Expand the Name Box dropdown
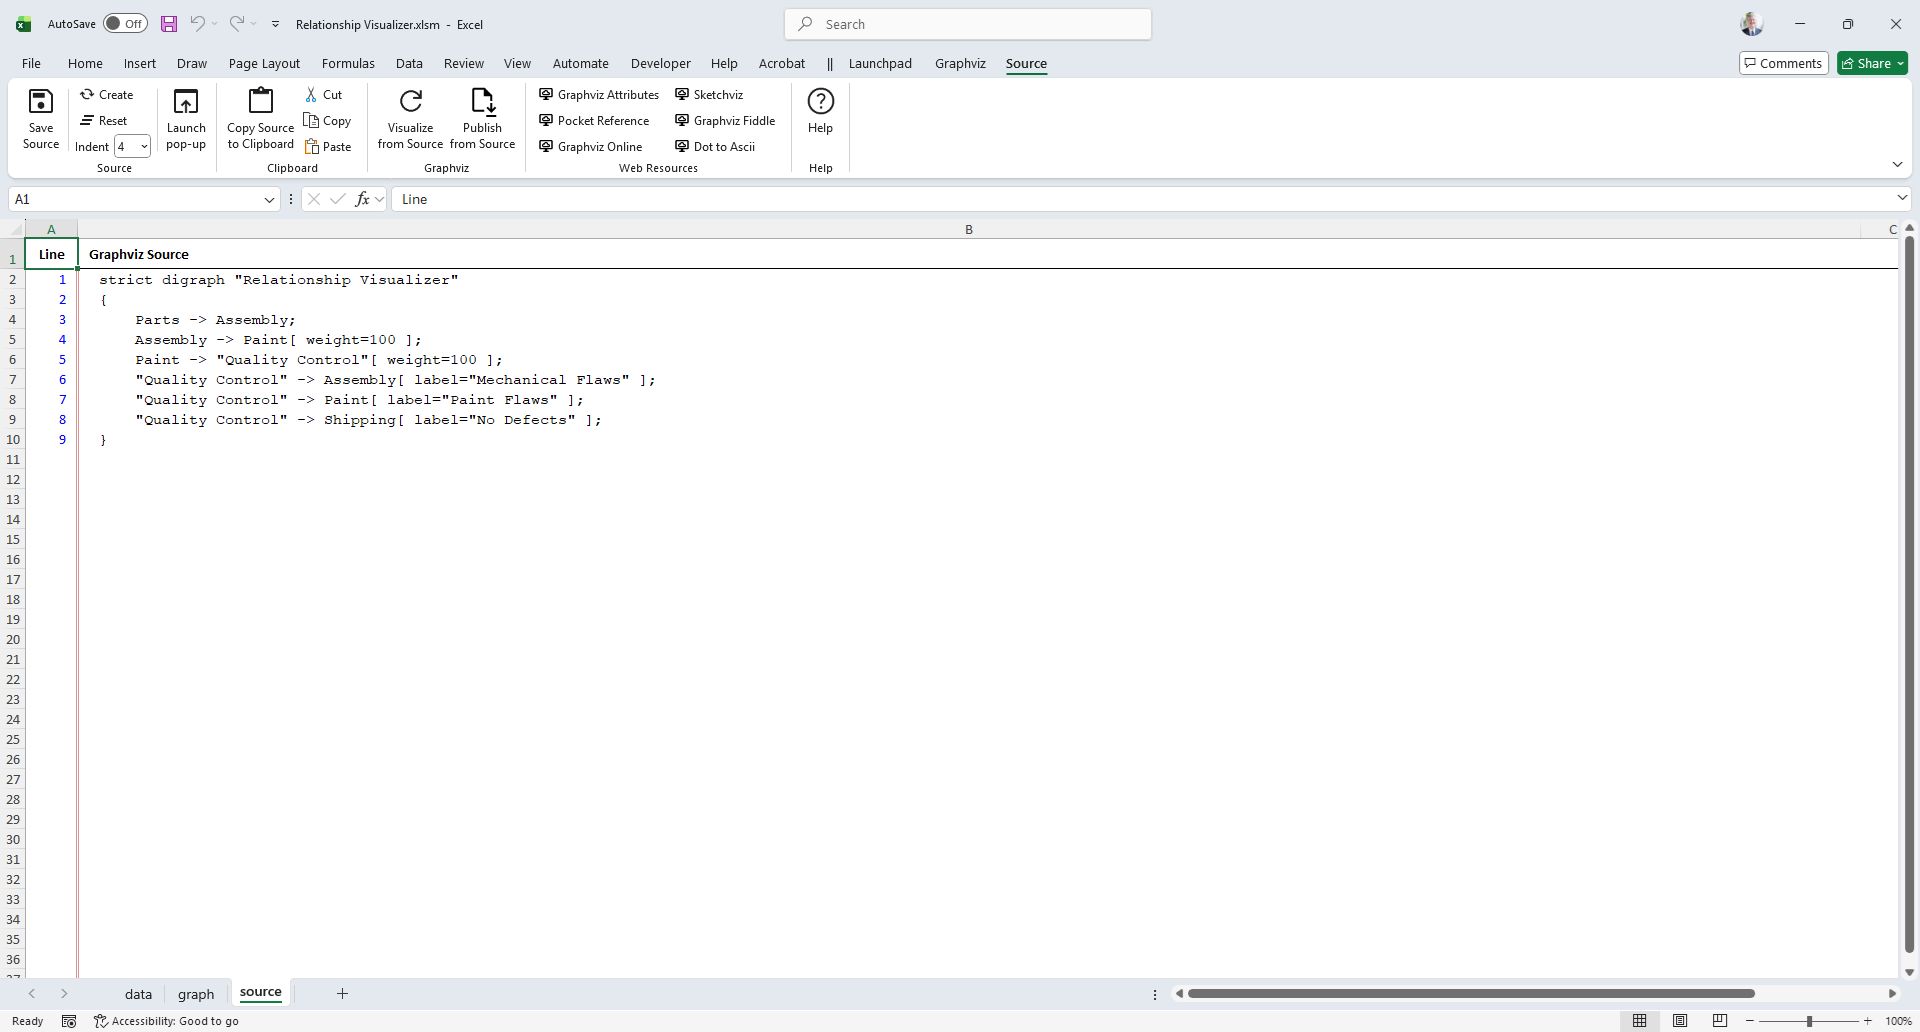The image size is (1920, 1032). pos(269,200)
